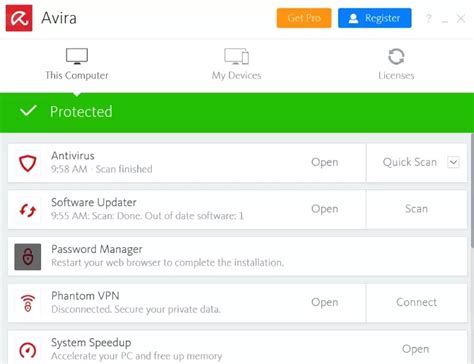The image size is (474, 364).
Task: Open help via the question mark icon
Action: pos(429,18)
